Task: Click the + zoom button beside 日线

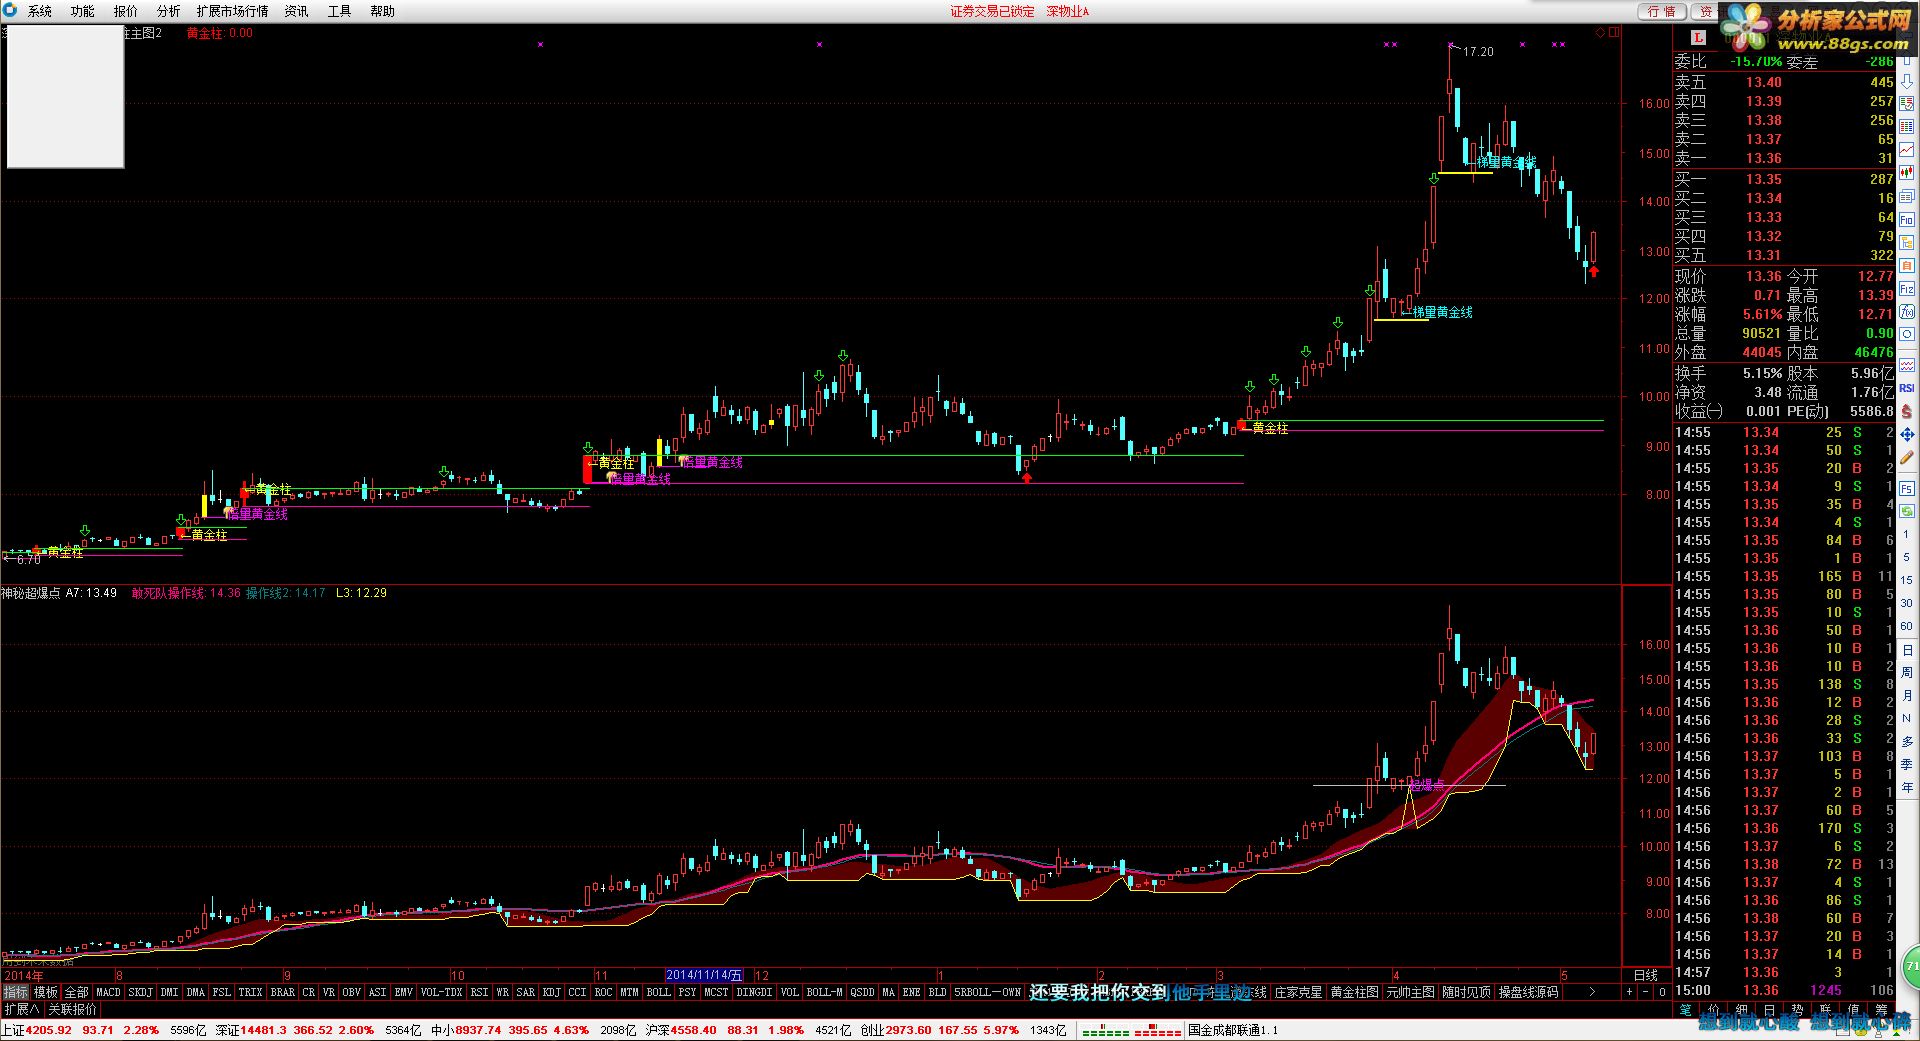Action: tap(1629, 992)
